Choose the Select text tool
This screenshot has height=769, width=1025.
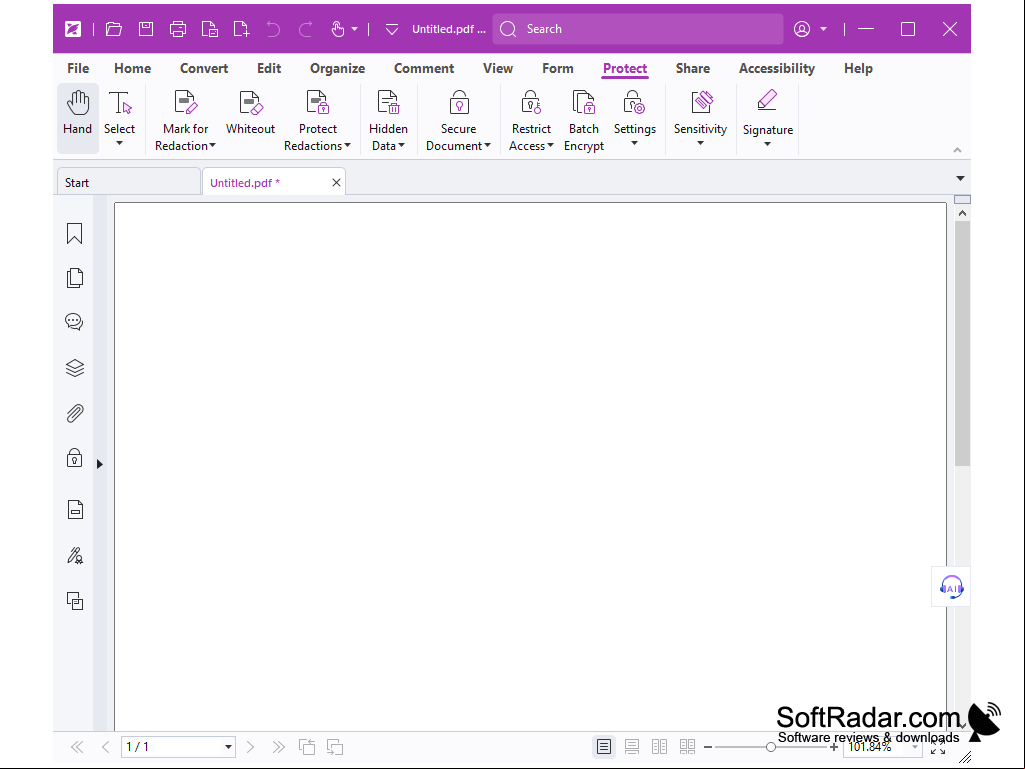click(x=120, y=111)
